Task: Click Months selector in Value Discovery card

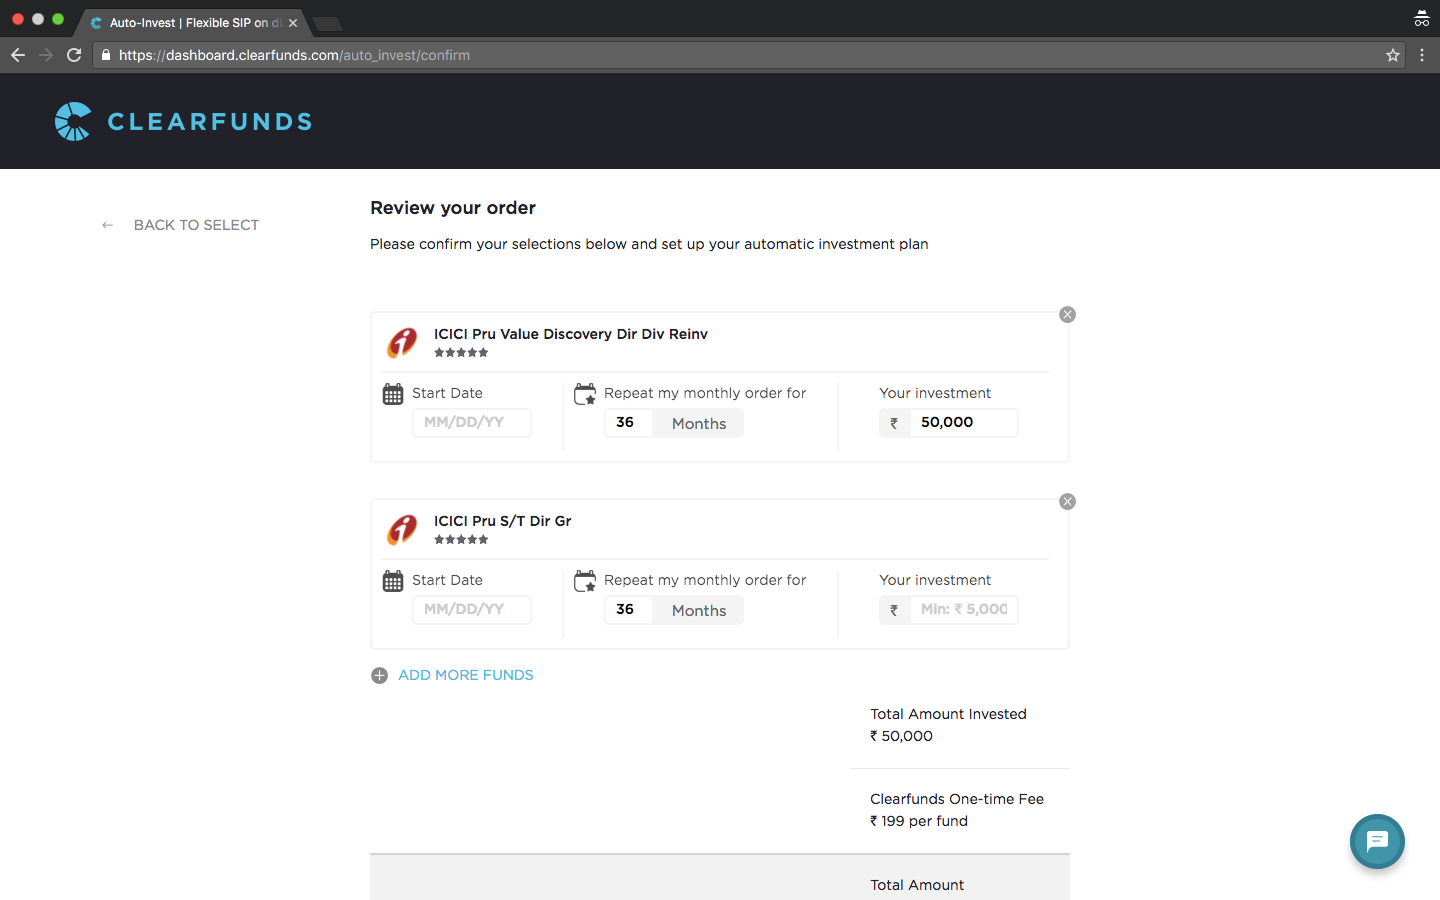Action: [x=698, y=423]
